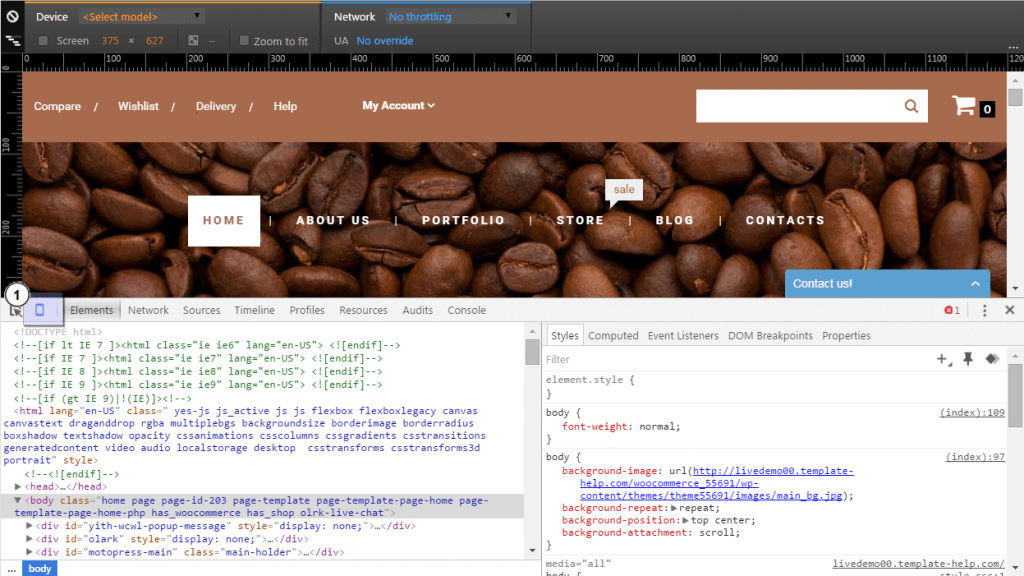The height and width of the screenshot is (576, 1024).
Task: Click the Styles Filter input field
Action: [x=738, y=359]
